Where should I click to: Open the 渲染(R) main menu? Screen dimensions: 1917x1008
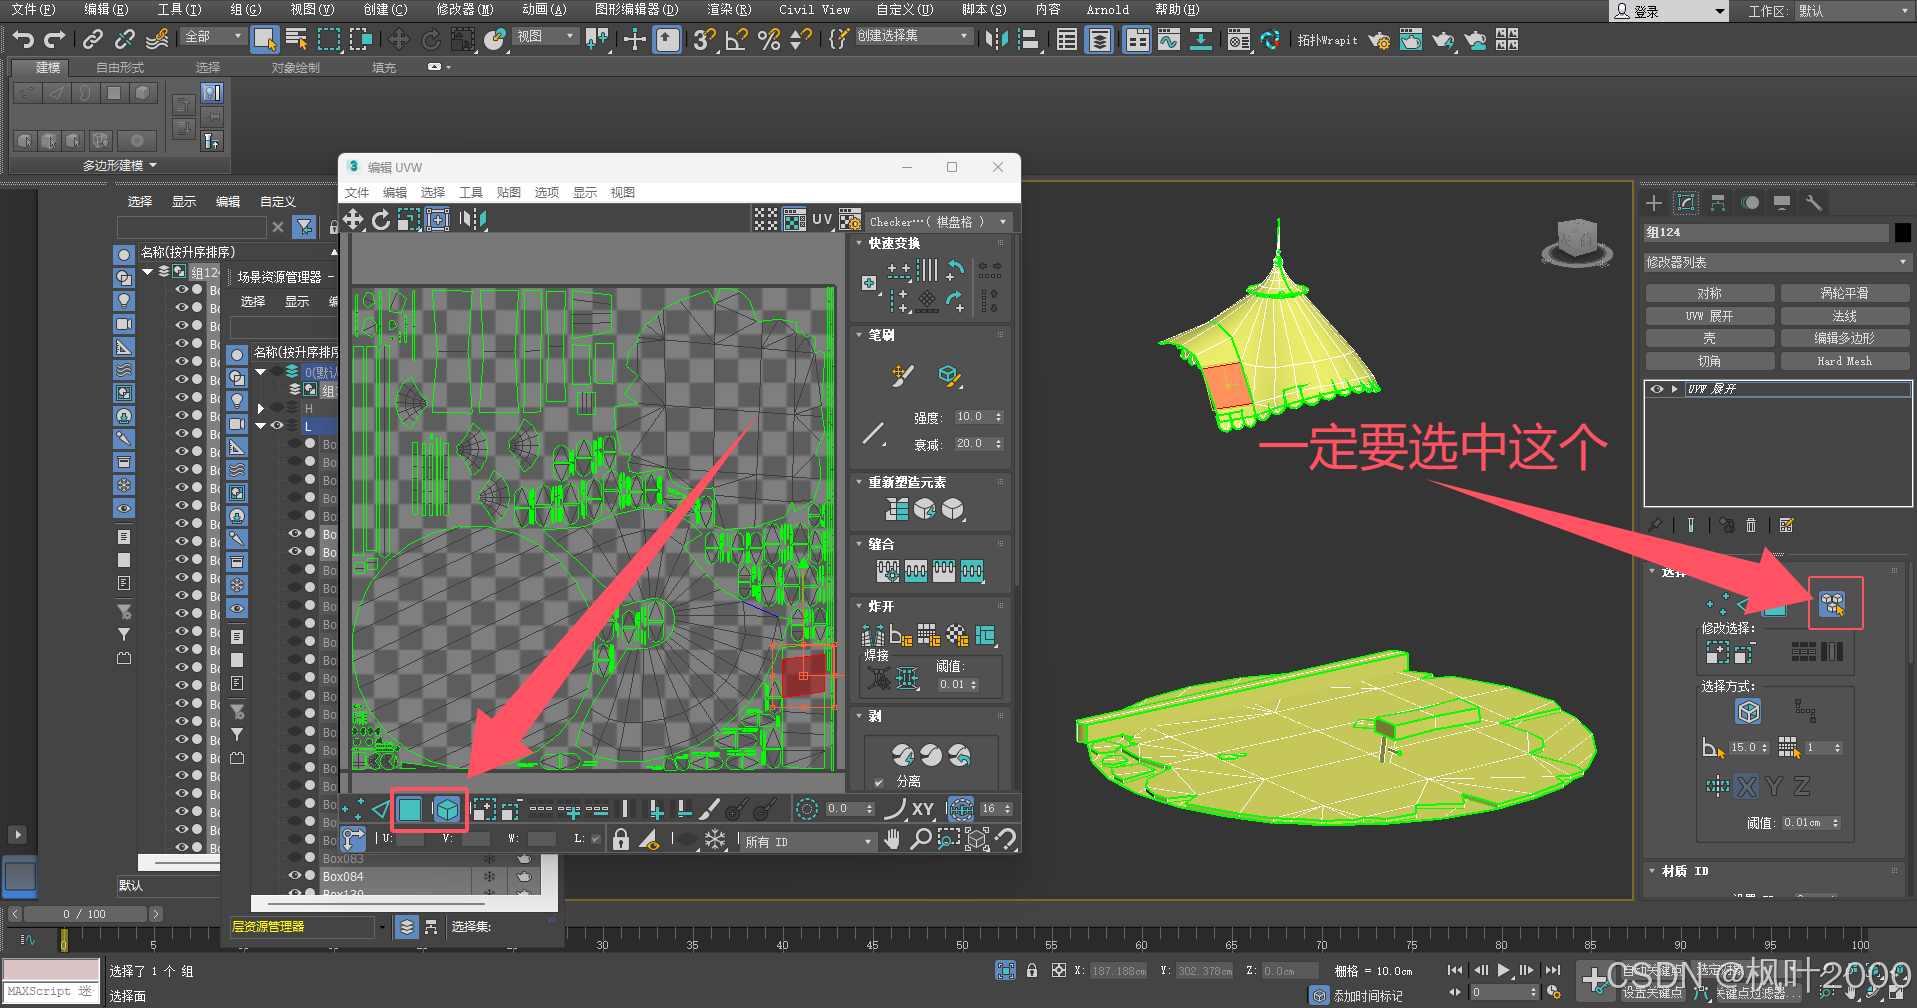tap(729, 9)
